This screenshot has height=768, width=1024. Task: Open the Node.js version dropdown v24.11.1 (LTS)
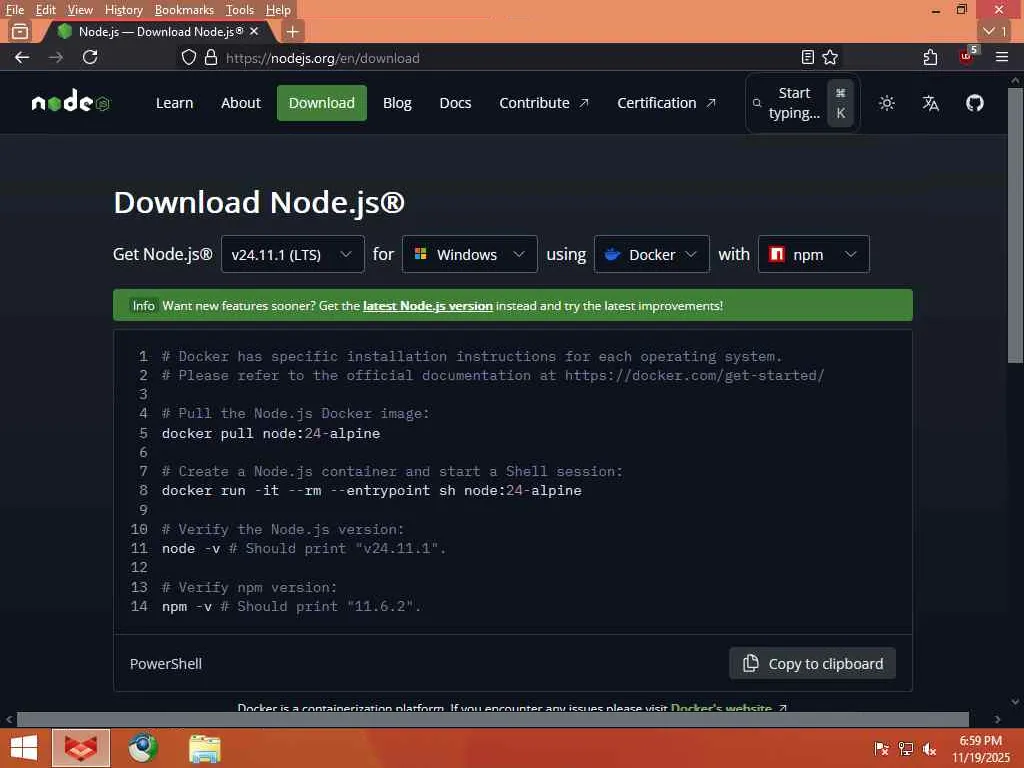pos(293,254)
